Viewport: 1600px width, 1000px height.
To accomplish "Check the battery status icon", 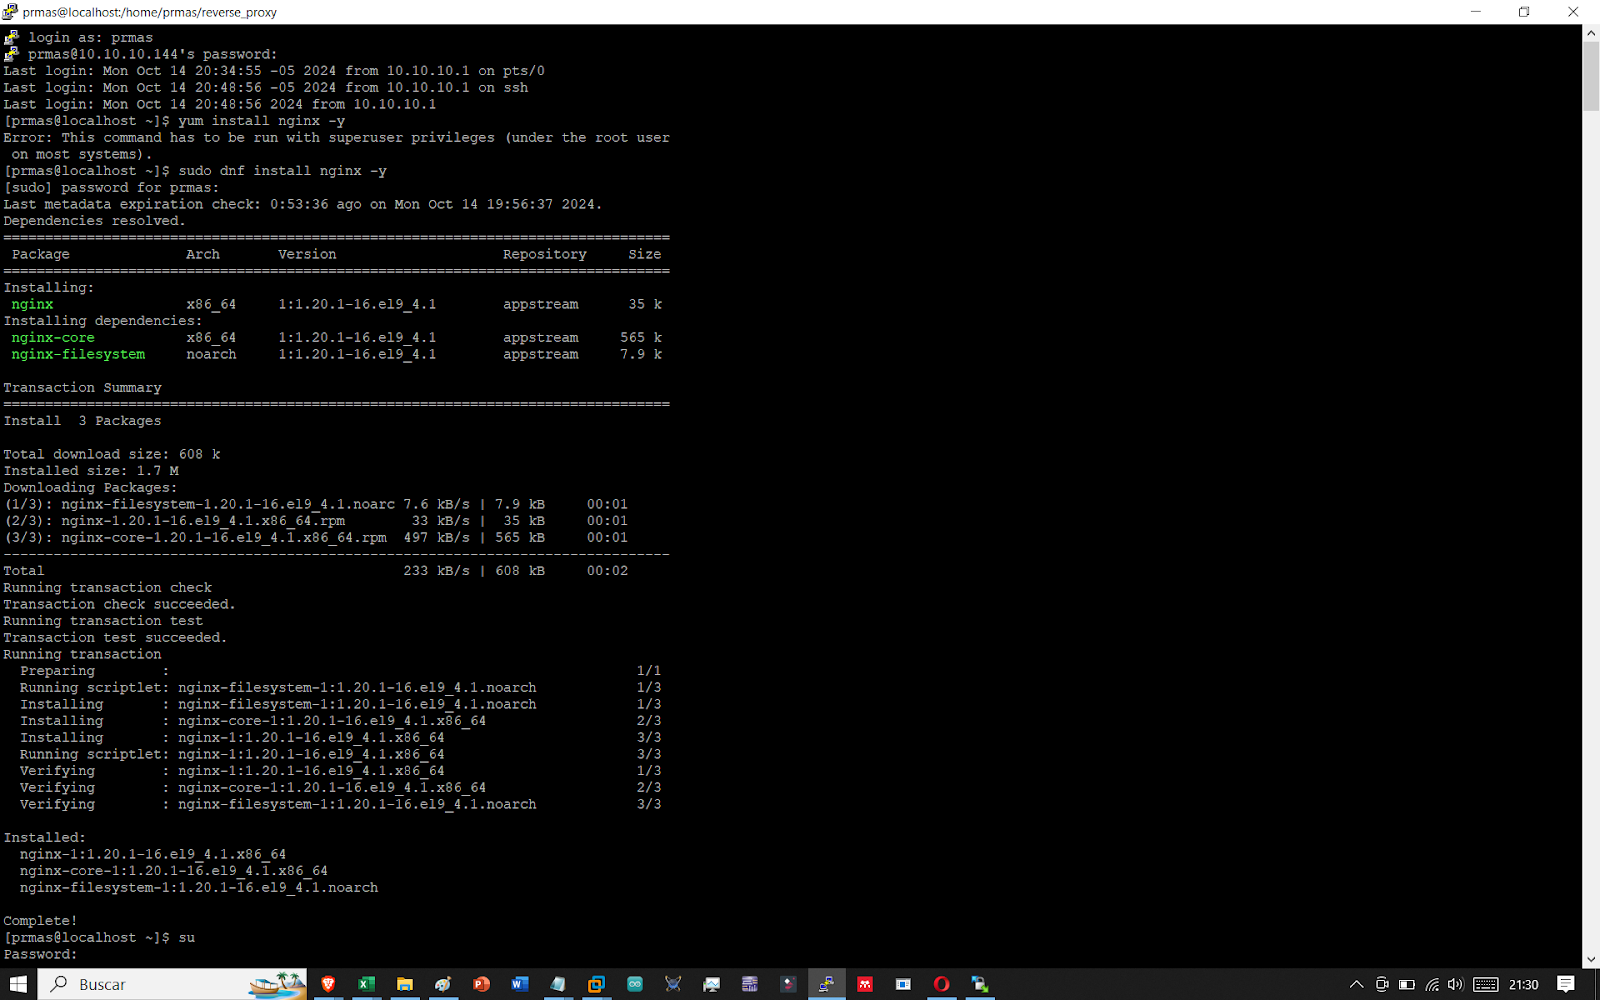I will tap(1407, 984).
